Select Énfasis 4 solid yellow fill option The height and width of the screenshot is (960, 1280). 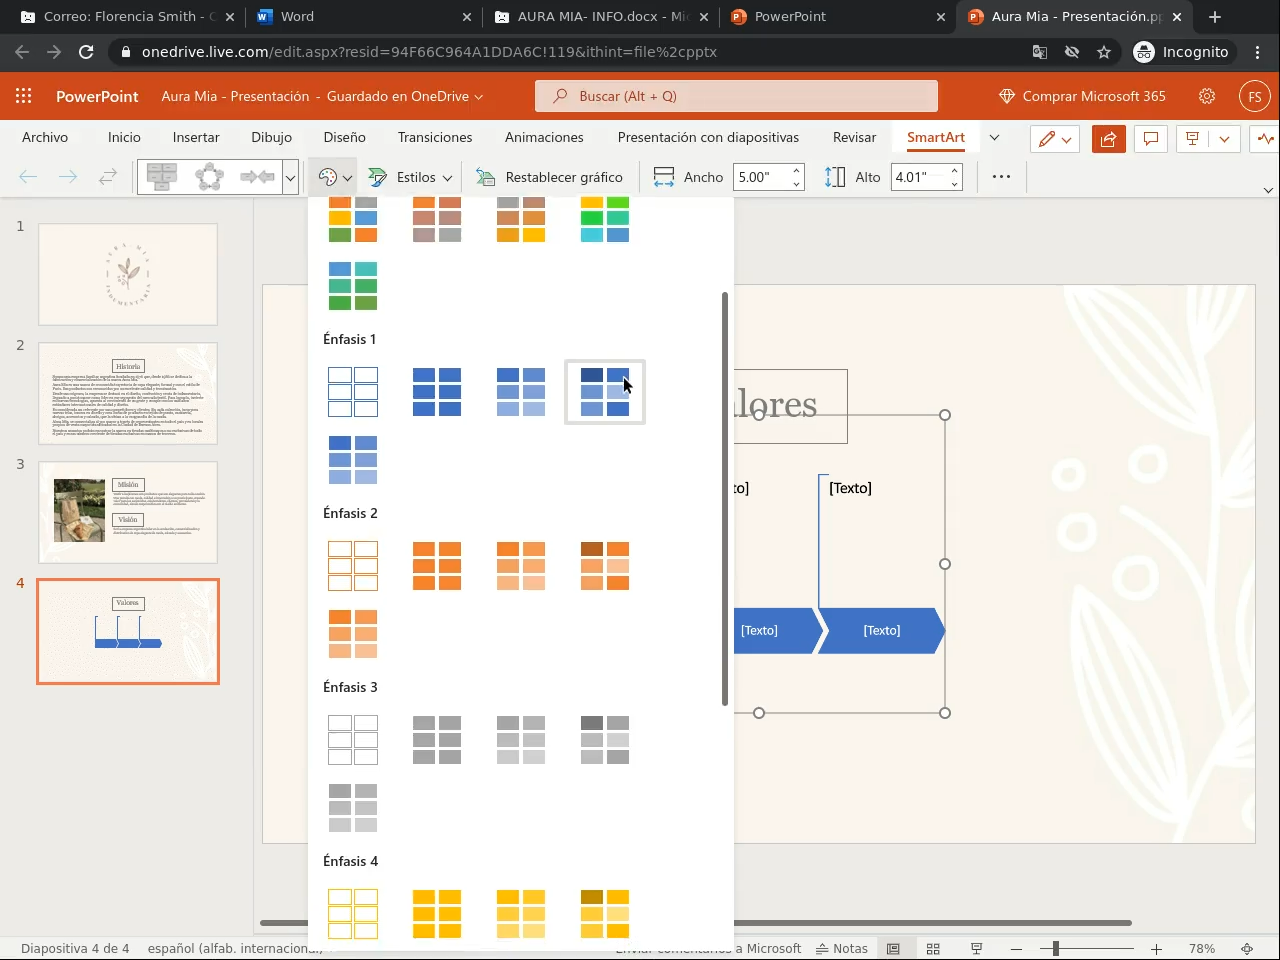(x=437, y=913)
